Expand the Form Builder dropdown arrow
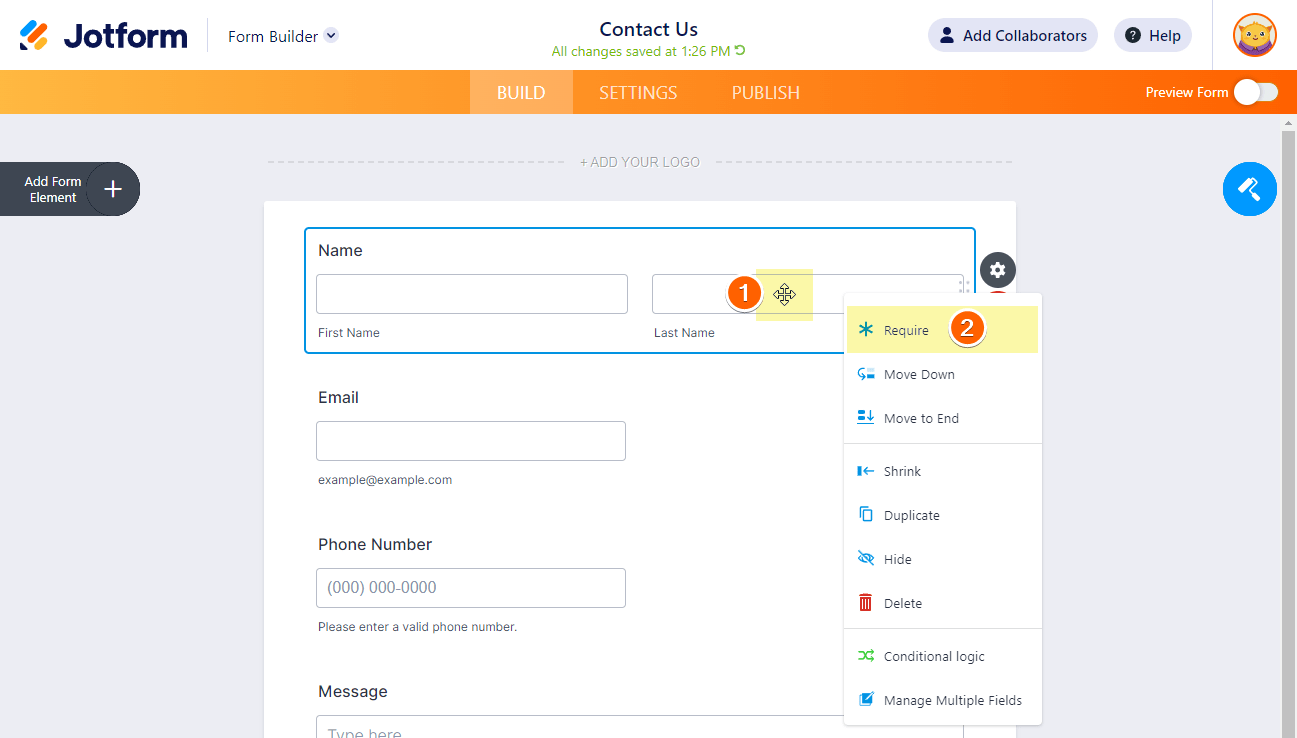Screen dimensions: 1297x738 pos(331,36)
